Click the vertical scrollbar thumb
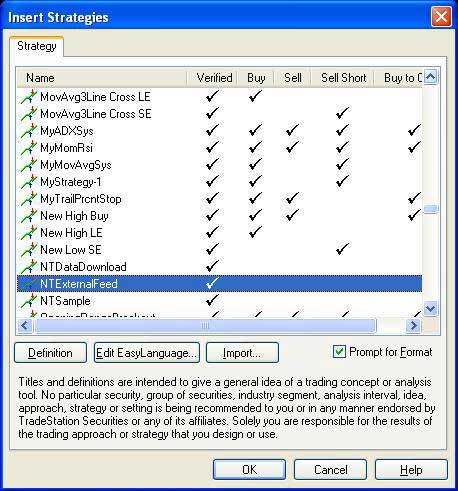Viewport: 458px width, 491px height. click(430, 209)
